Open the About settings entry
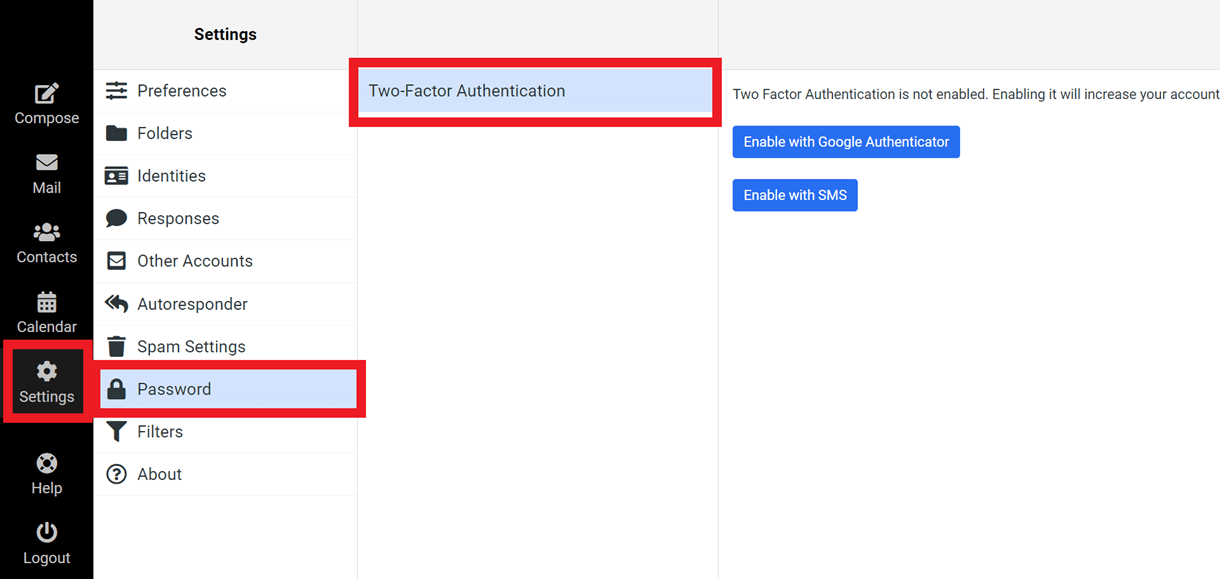1220x579 pixels. 225,474
